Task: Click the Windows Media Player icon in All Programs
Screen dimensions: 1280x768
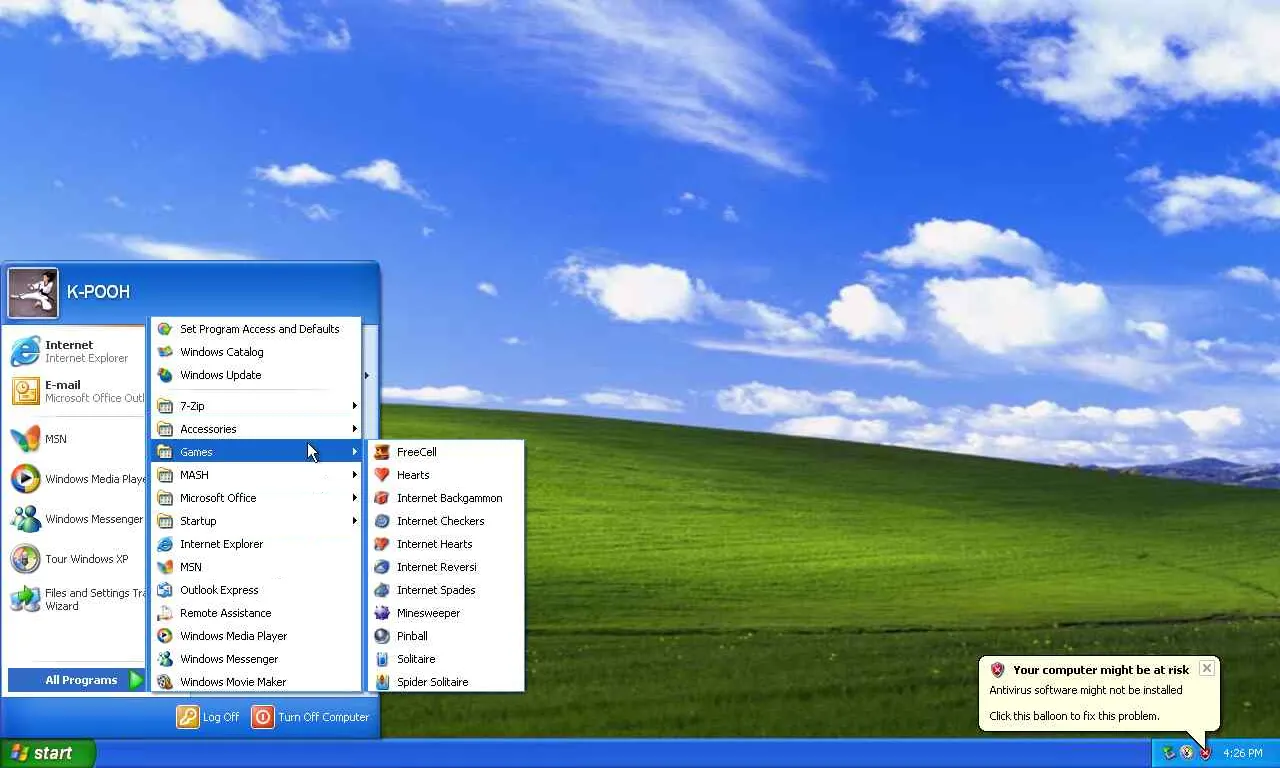Action: coord(164,636)
